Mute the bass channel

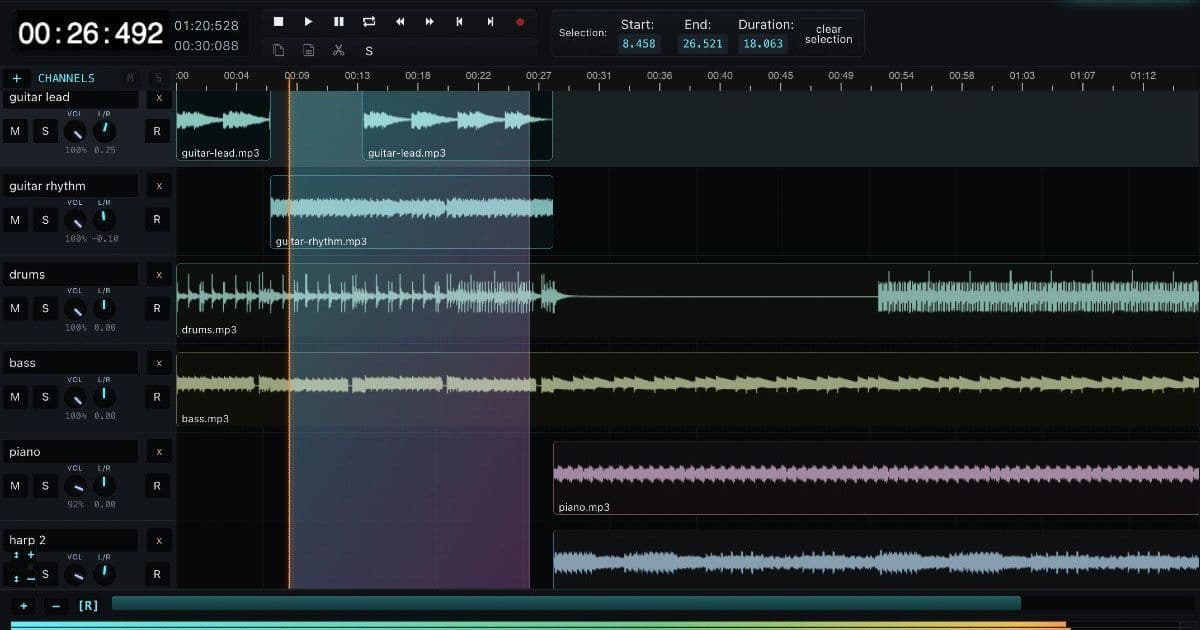(x=15, y=397)
